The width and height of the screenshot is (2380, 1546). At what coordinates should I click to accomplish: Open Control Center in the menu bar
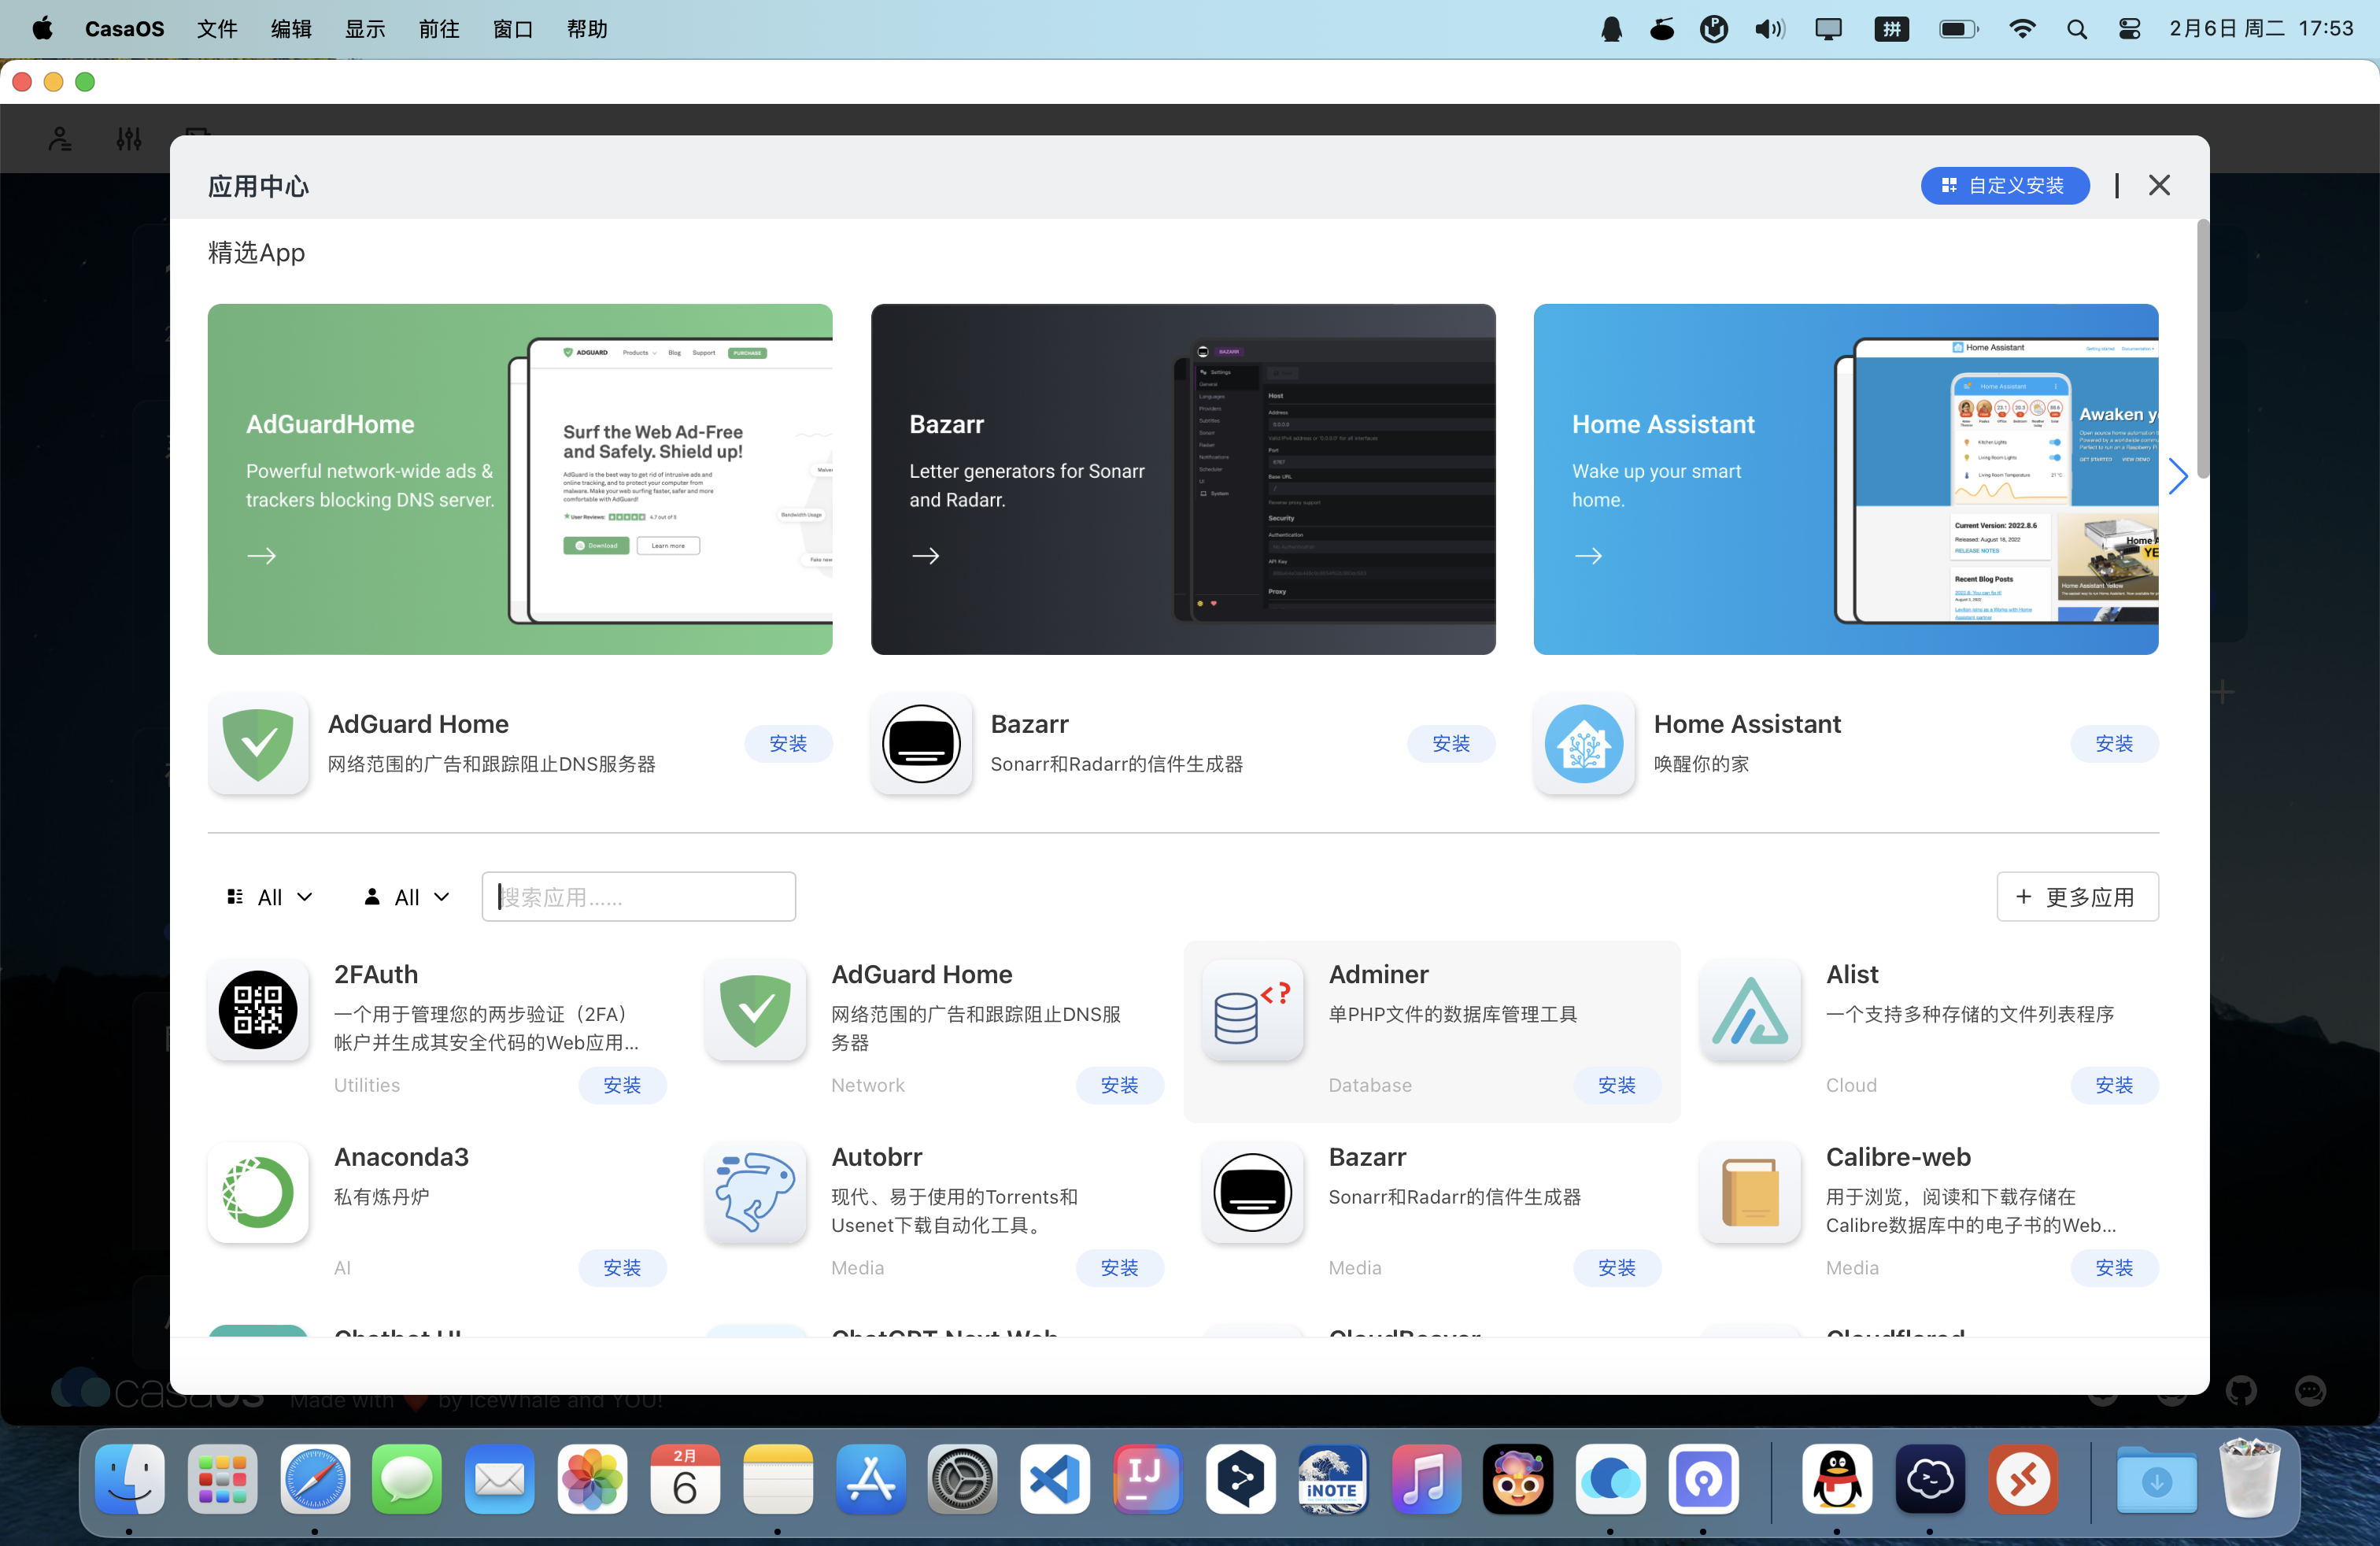(2129, 29)
